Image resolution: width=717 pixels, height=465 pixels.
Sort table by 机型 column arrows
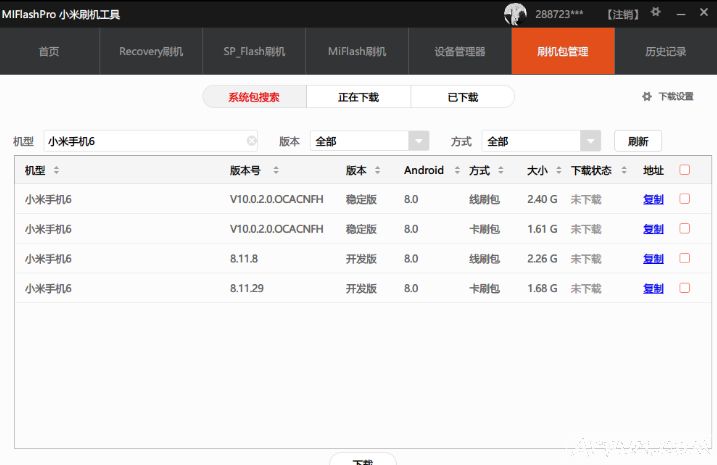coord(57,171)
